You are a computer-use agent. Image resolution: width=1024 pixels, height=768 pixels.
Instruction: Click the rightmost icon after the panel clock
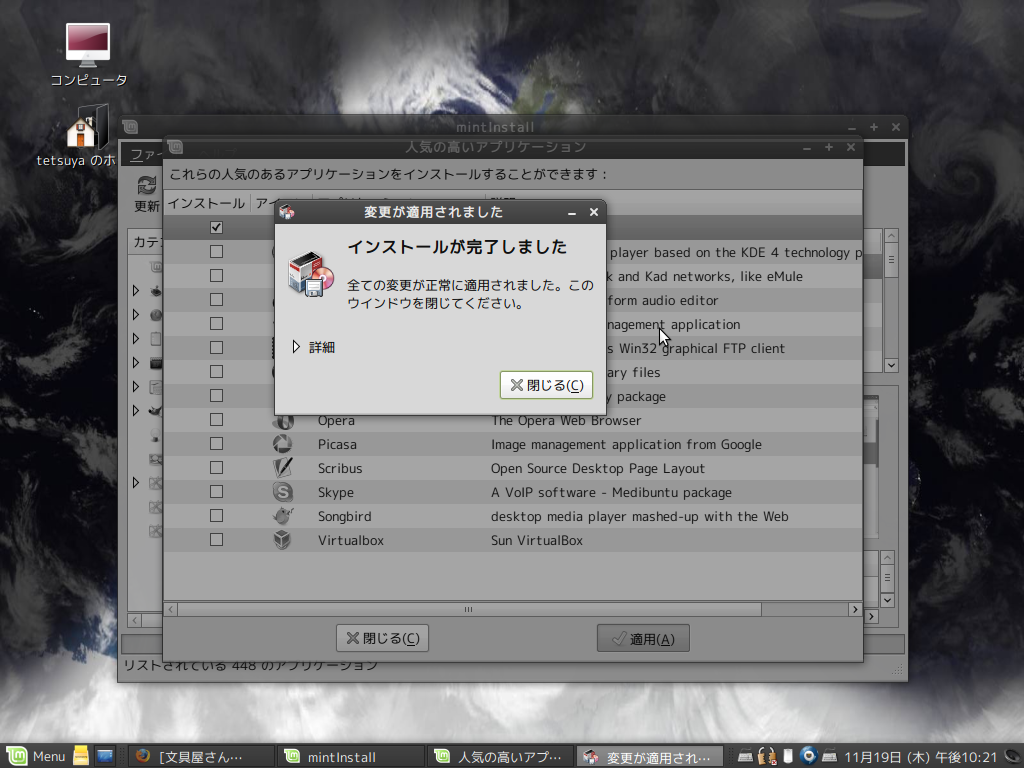(1014, 756)
